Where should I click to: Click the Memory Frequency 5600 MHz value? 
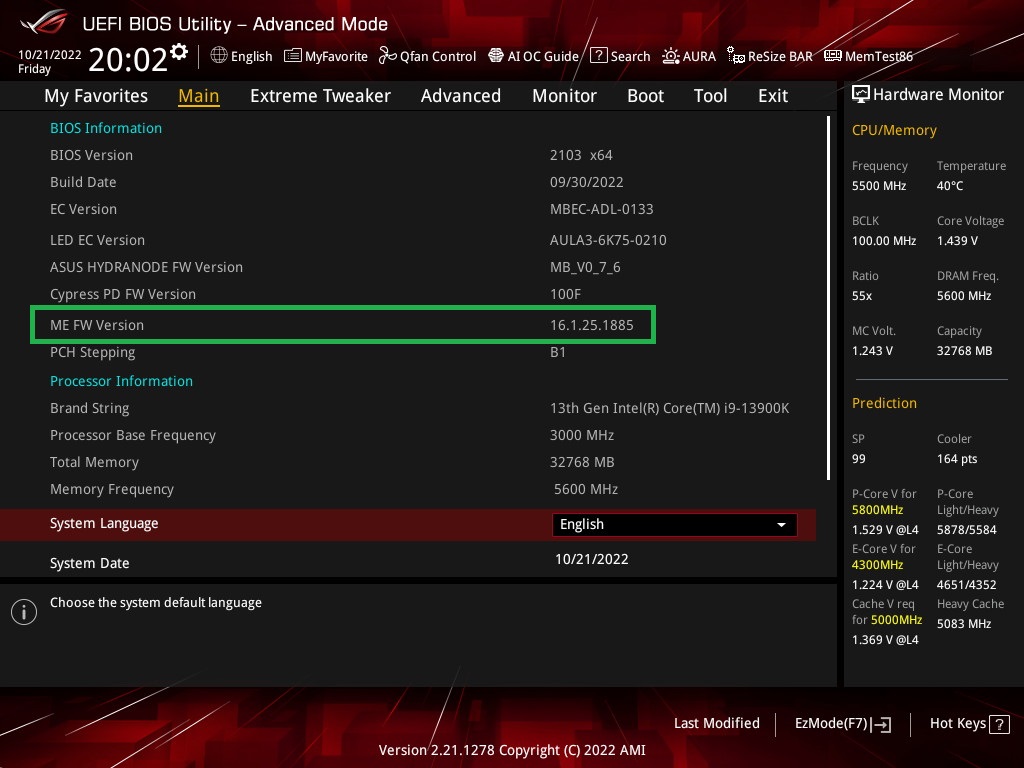pos(586,489)
